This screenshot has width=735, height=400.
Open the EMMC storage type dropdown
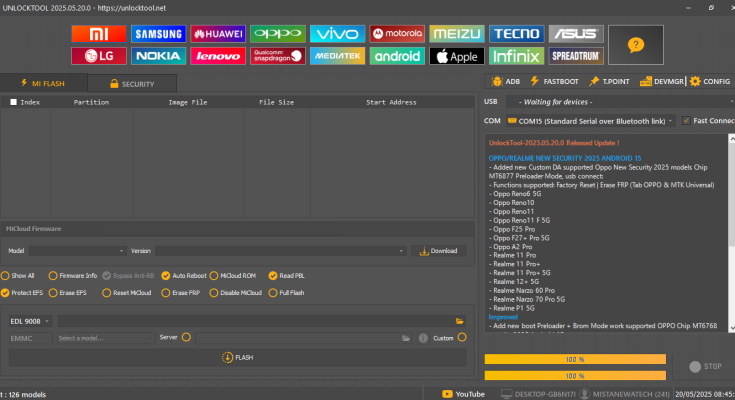point(30,338)
